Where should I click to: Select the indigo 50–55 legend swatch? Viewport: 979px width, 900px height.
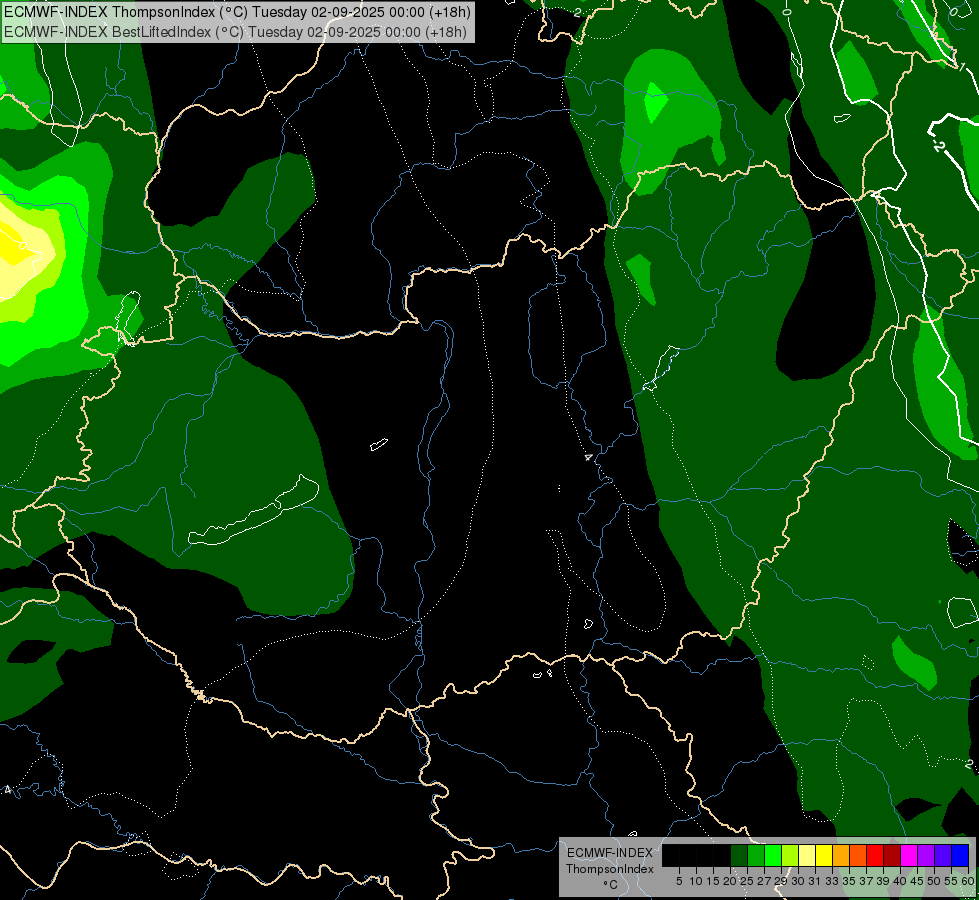click(x=943, y=855)
